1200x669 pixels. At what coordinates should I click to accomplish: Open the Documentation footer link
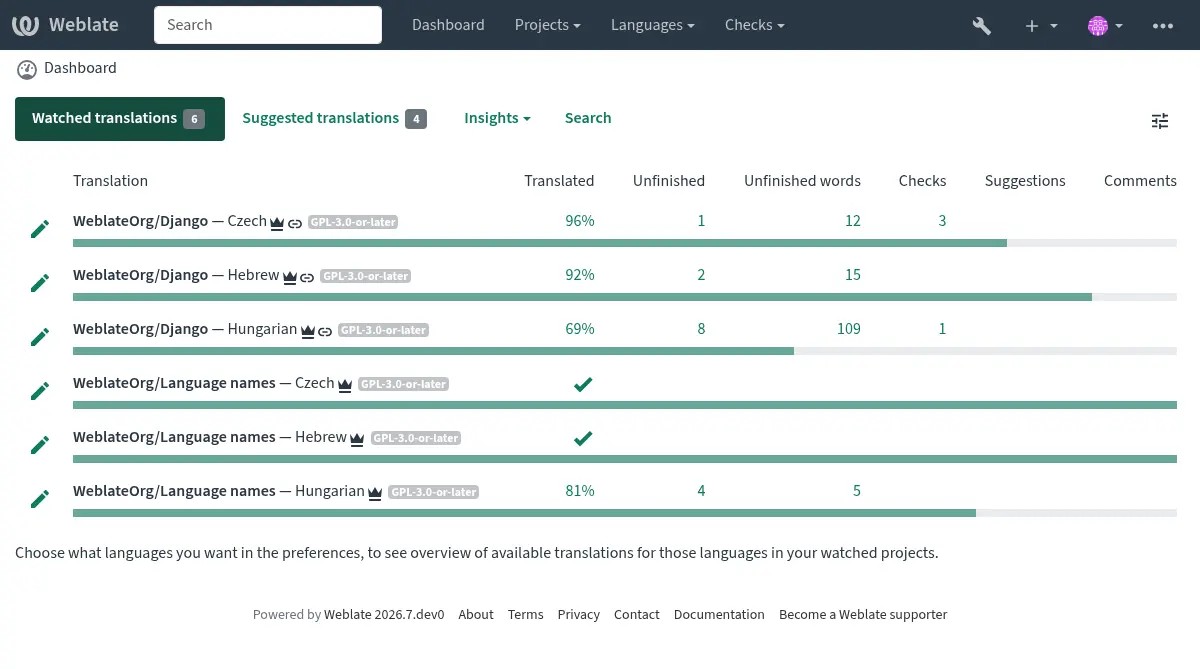click(719, 615)
